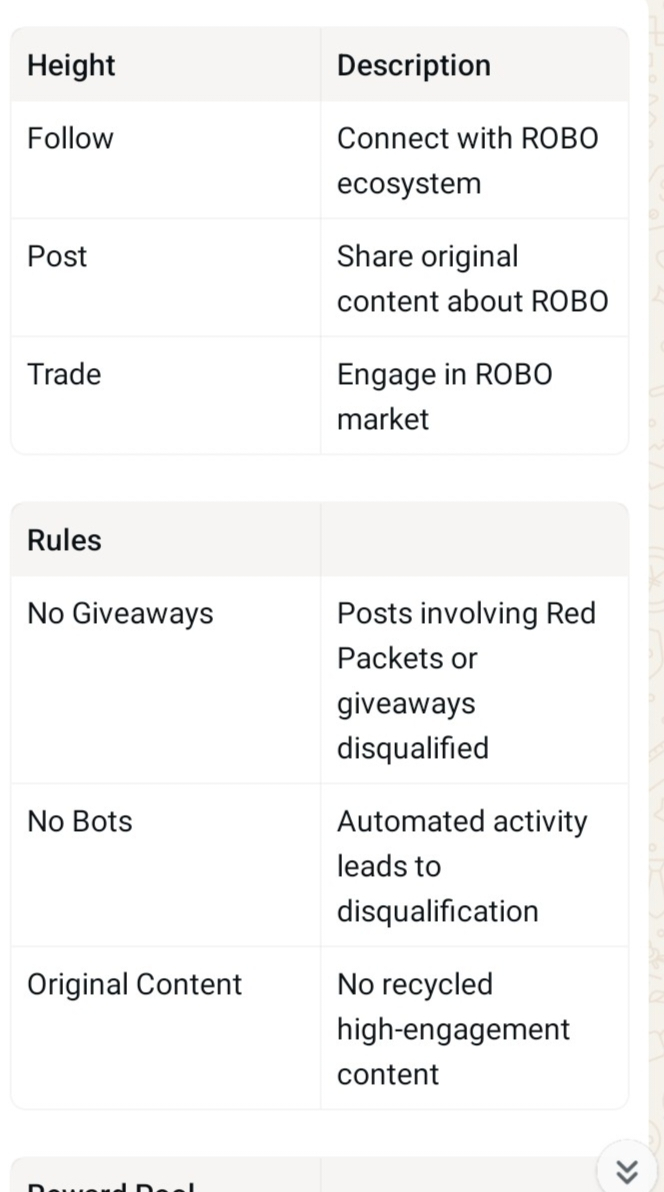Click the partially visible Reward Pool header
Viewport: 664px width, 1192px height.
coord(111,1184)
